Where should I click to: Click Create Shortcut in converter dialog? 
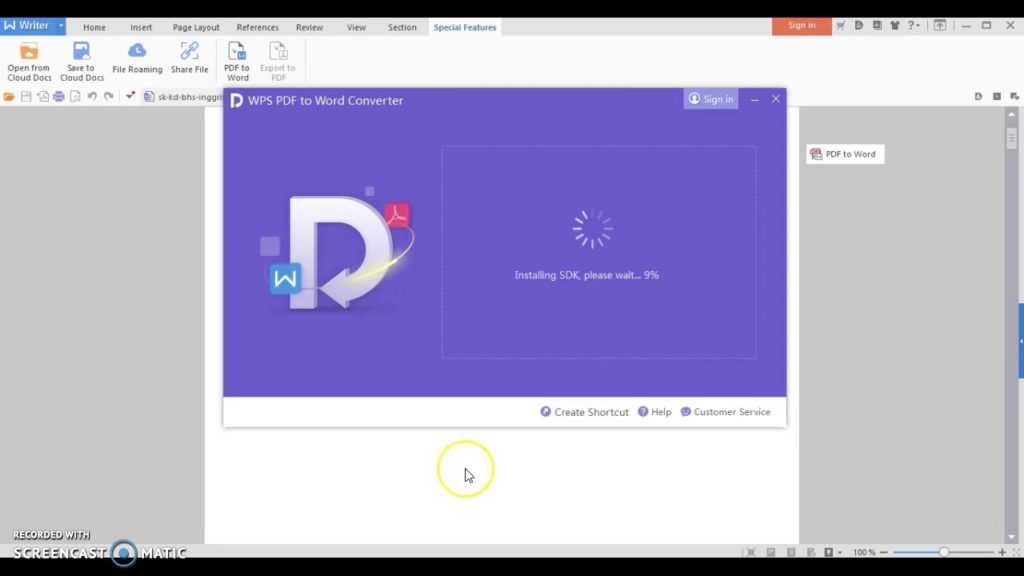585,412
